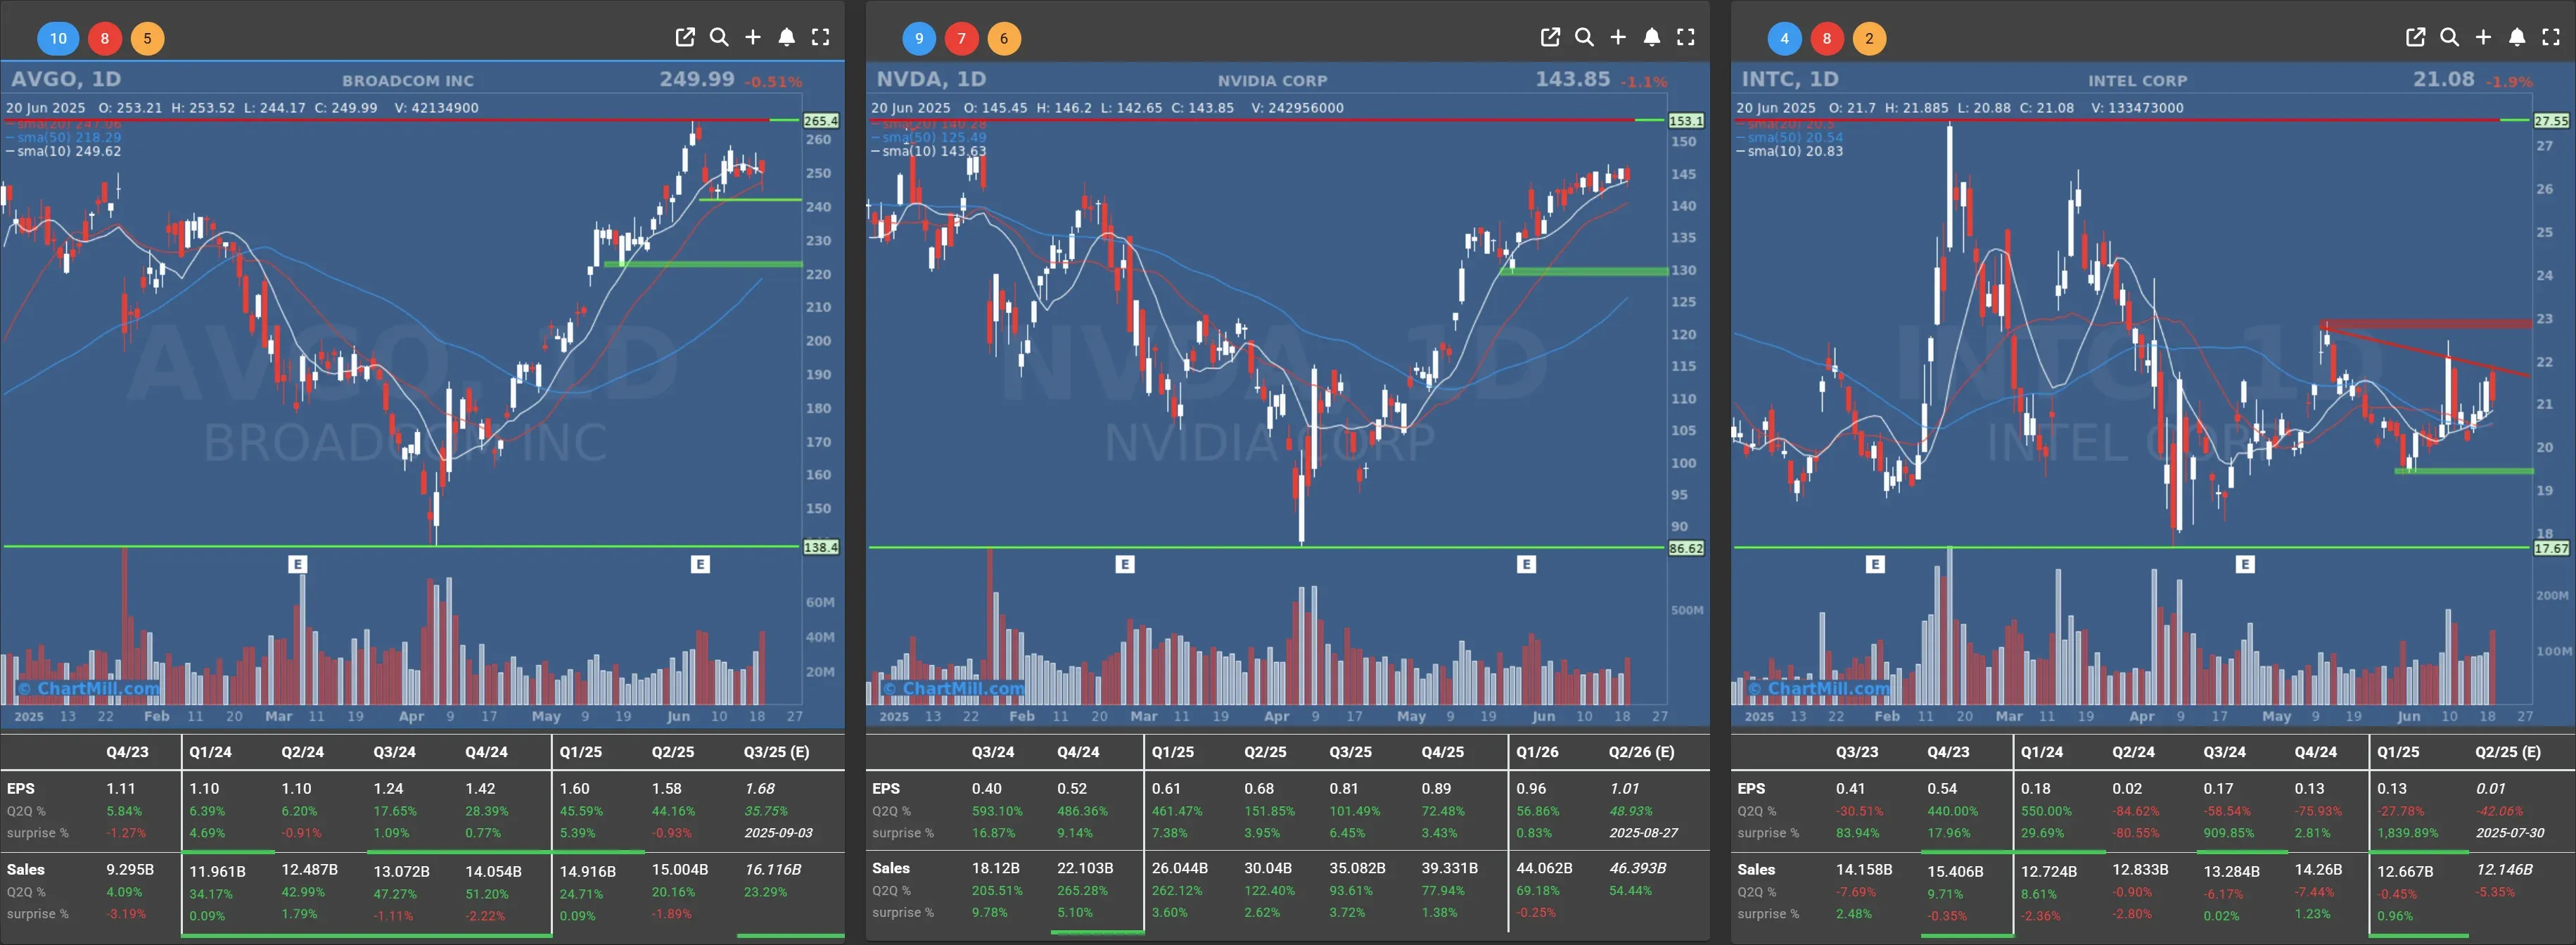Image resolution: width=2576 pixels, height=945 pixels.
Task: Click NVDA next earnings date 2025-08-27
Action: 1643,832
